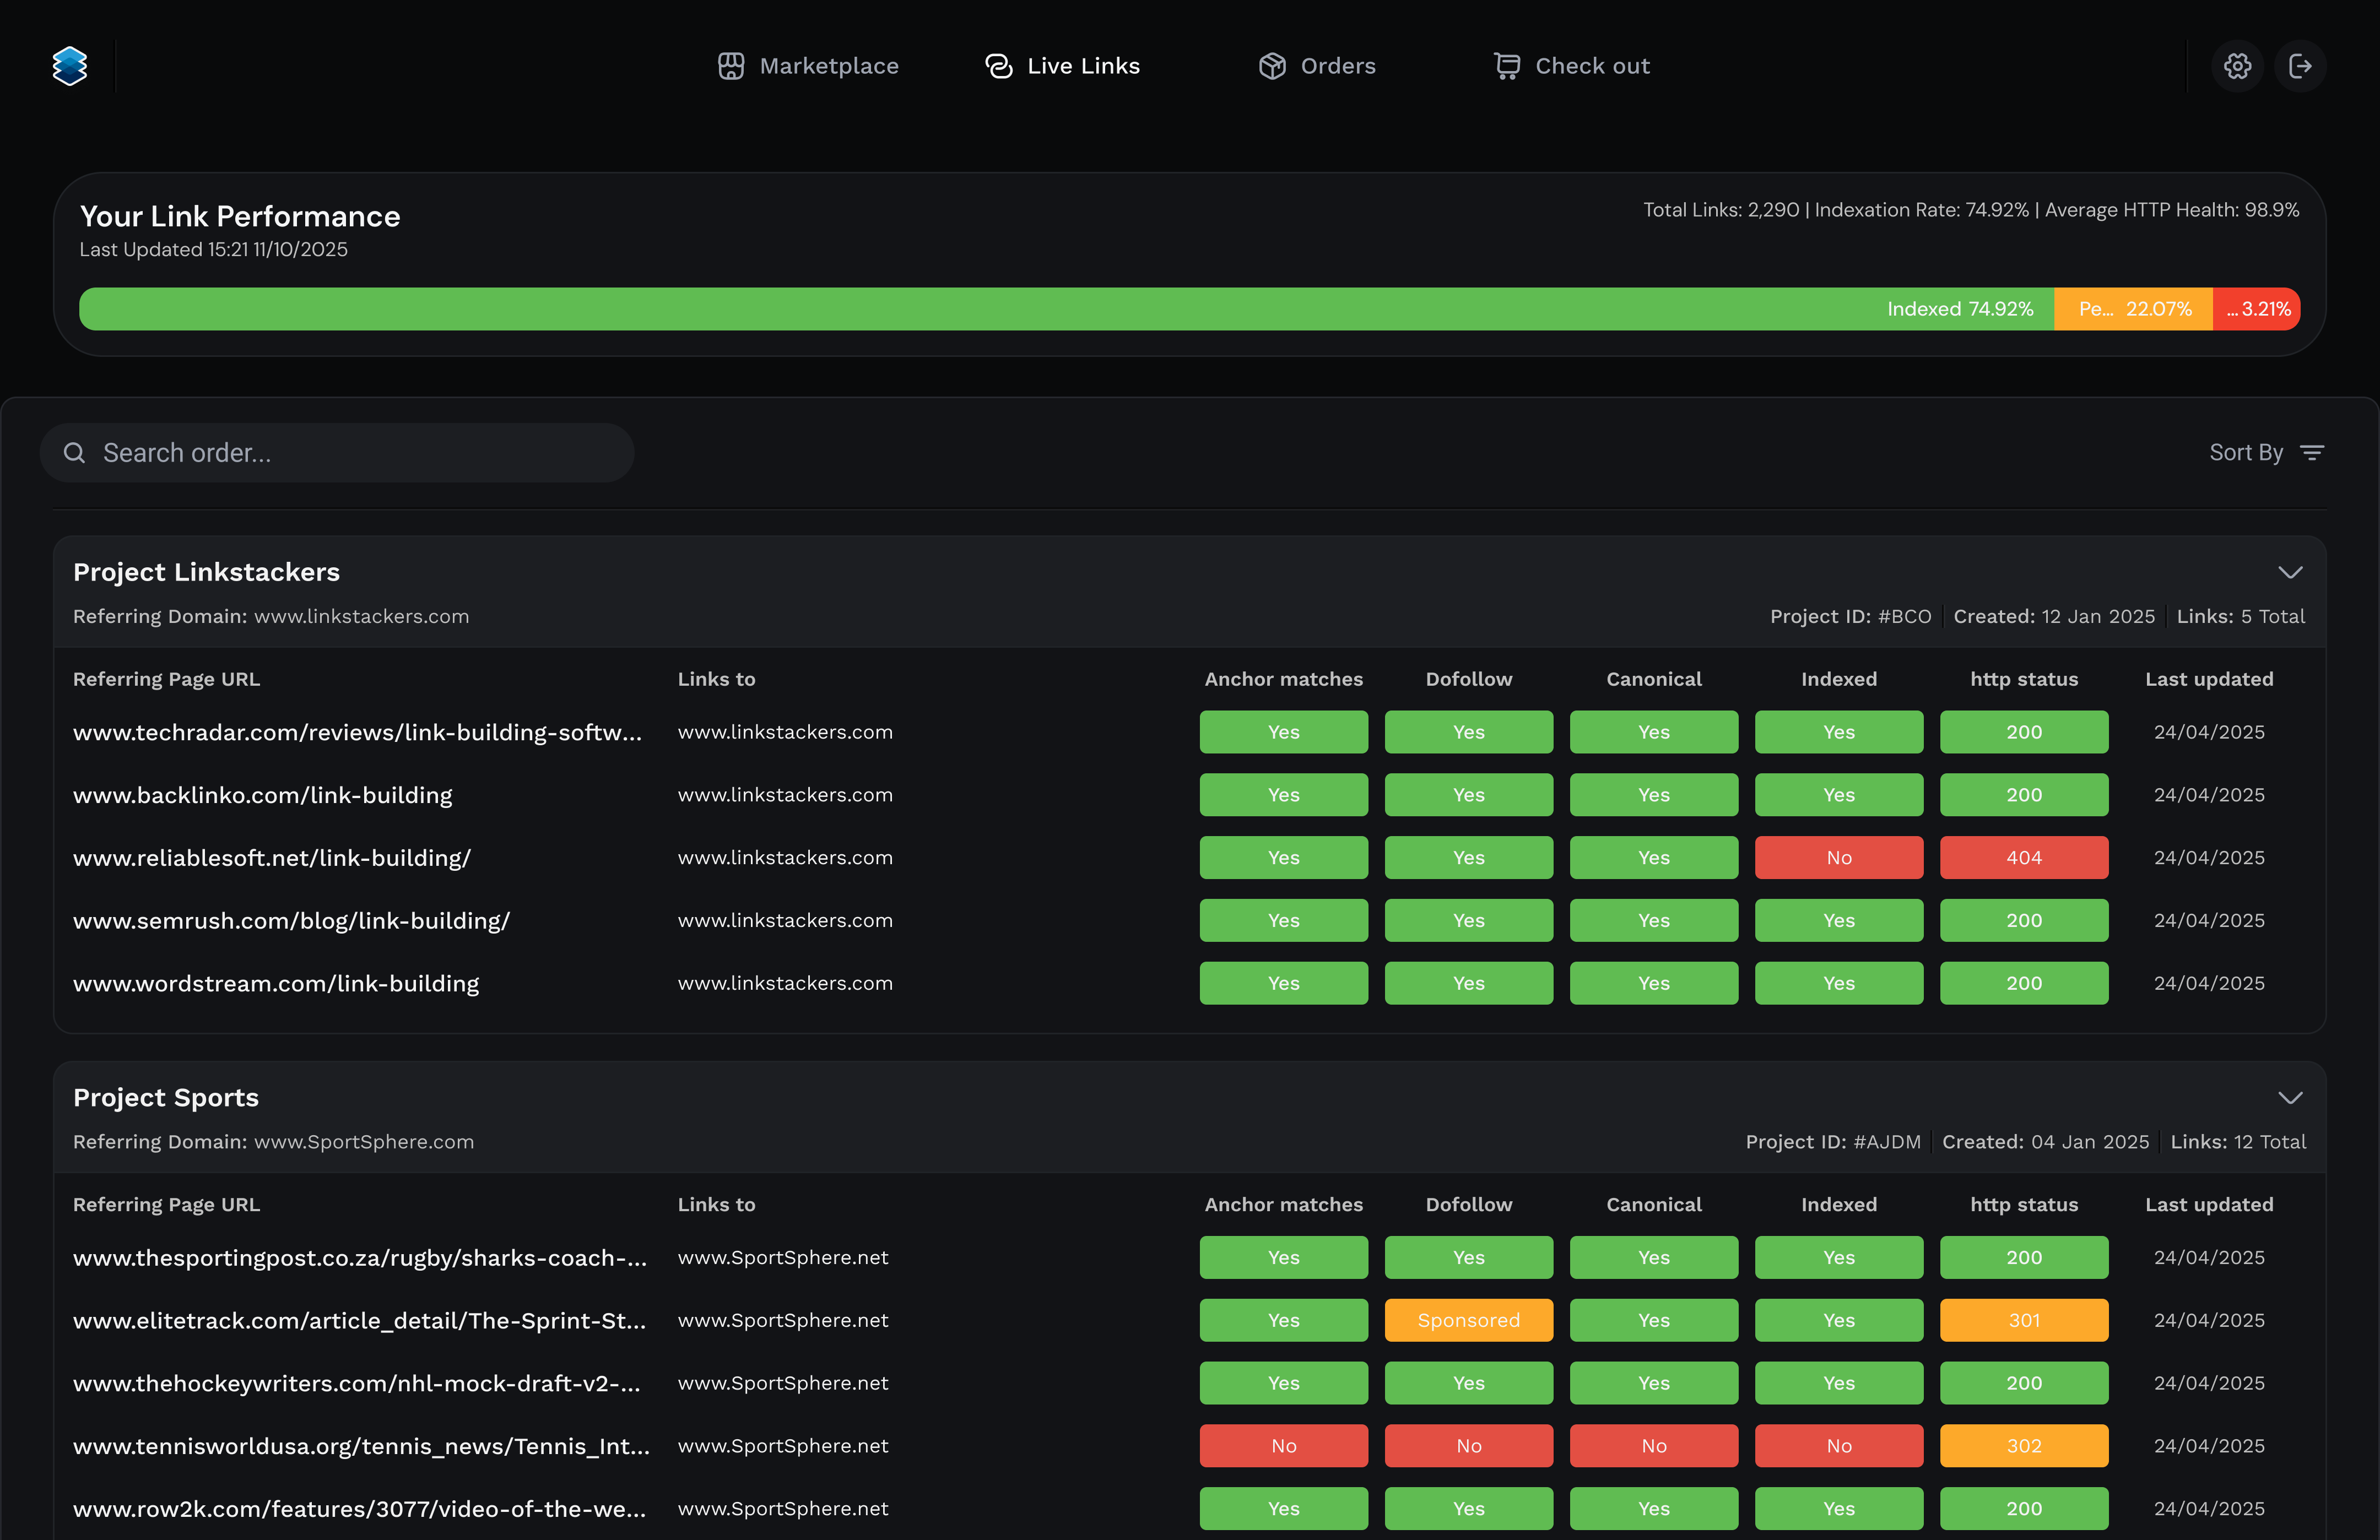
Task: Open settings via gear icon
Action: (x=2237, y=66)
